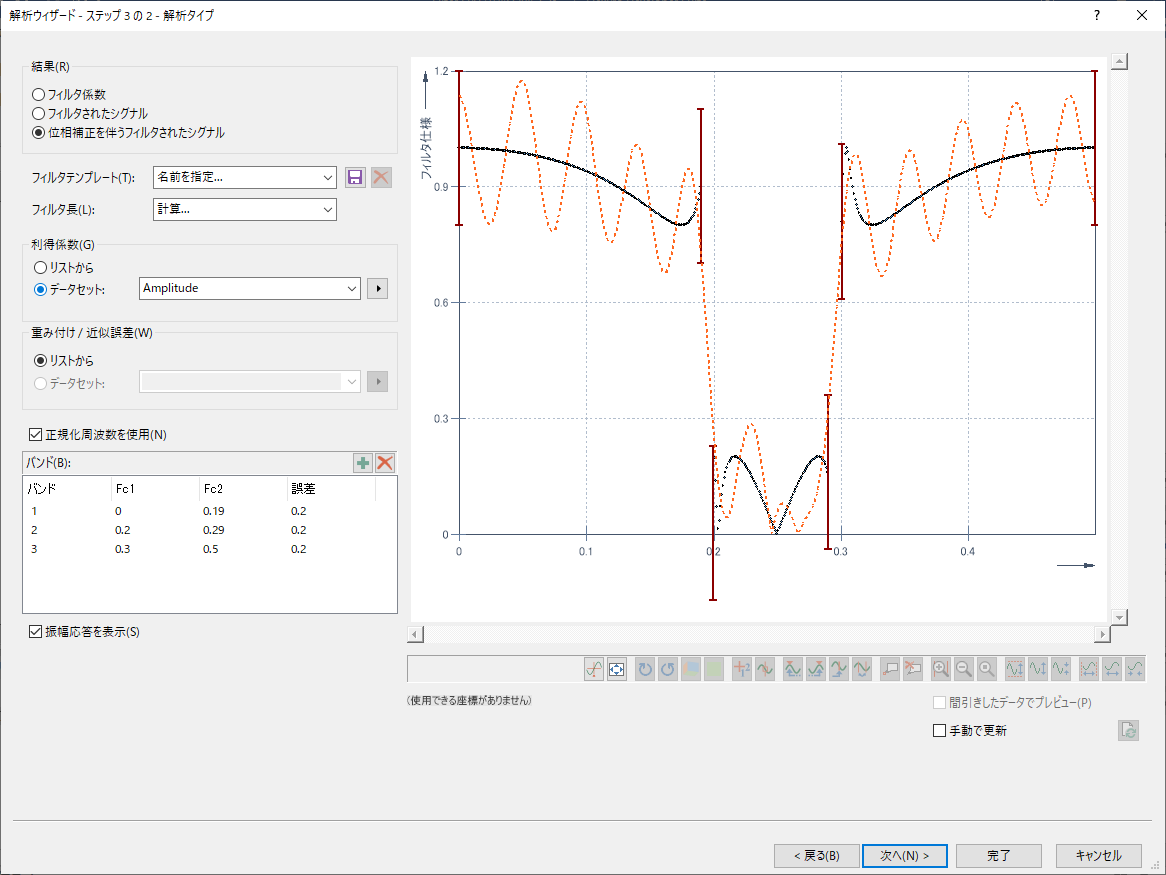The image size is (1166, 875).
Task: Click the Fc2 column header in band table
Action: [242, 488]
